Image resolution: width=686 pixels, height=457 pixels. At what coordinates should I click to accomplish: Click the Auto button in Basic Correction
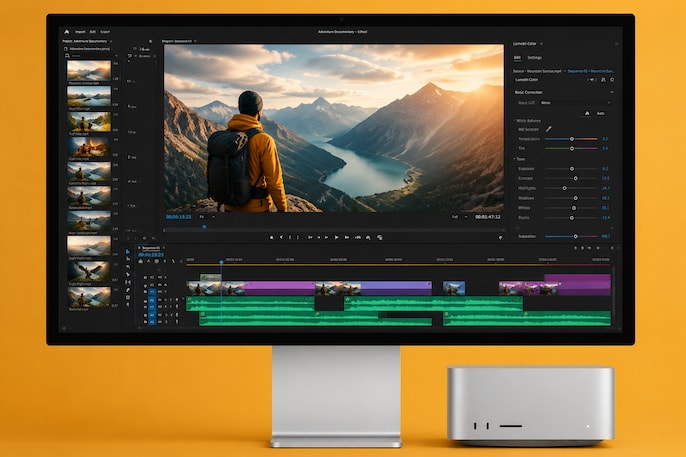coord(601,113)
